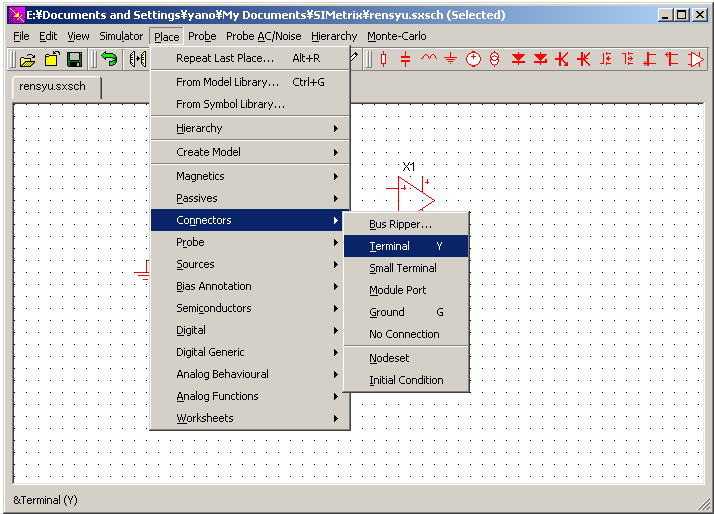Open the Probe AC/Noise menu
Viewport: 714px width, 514px height.
point(264,36)
